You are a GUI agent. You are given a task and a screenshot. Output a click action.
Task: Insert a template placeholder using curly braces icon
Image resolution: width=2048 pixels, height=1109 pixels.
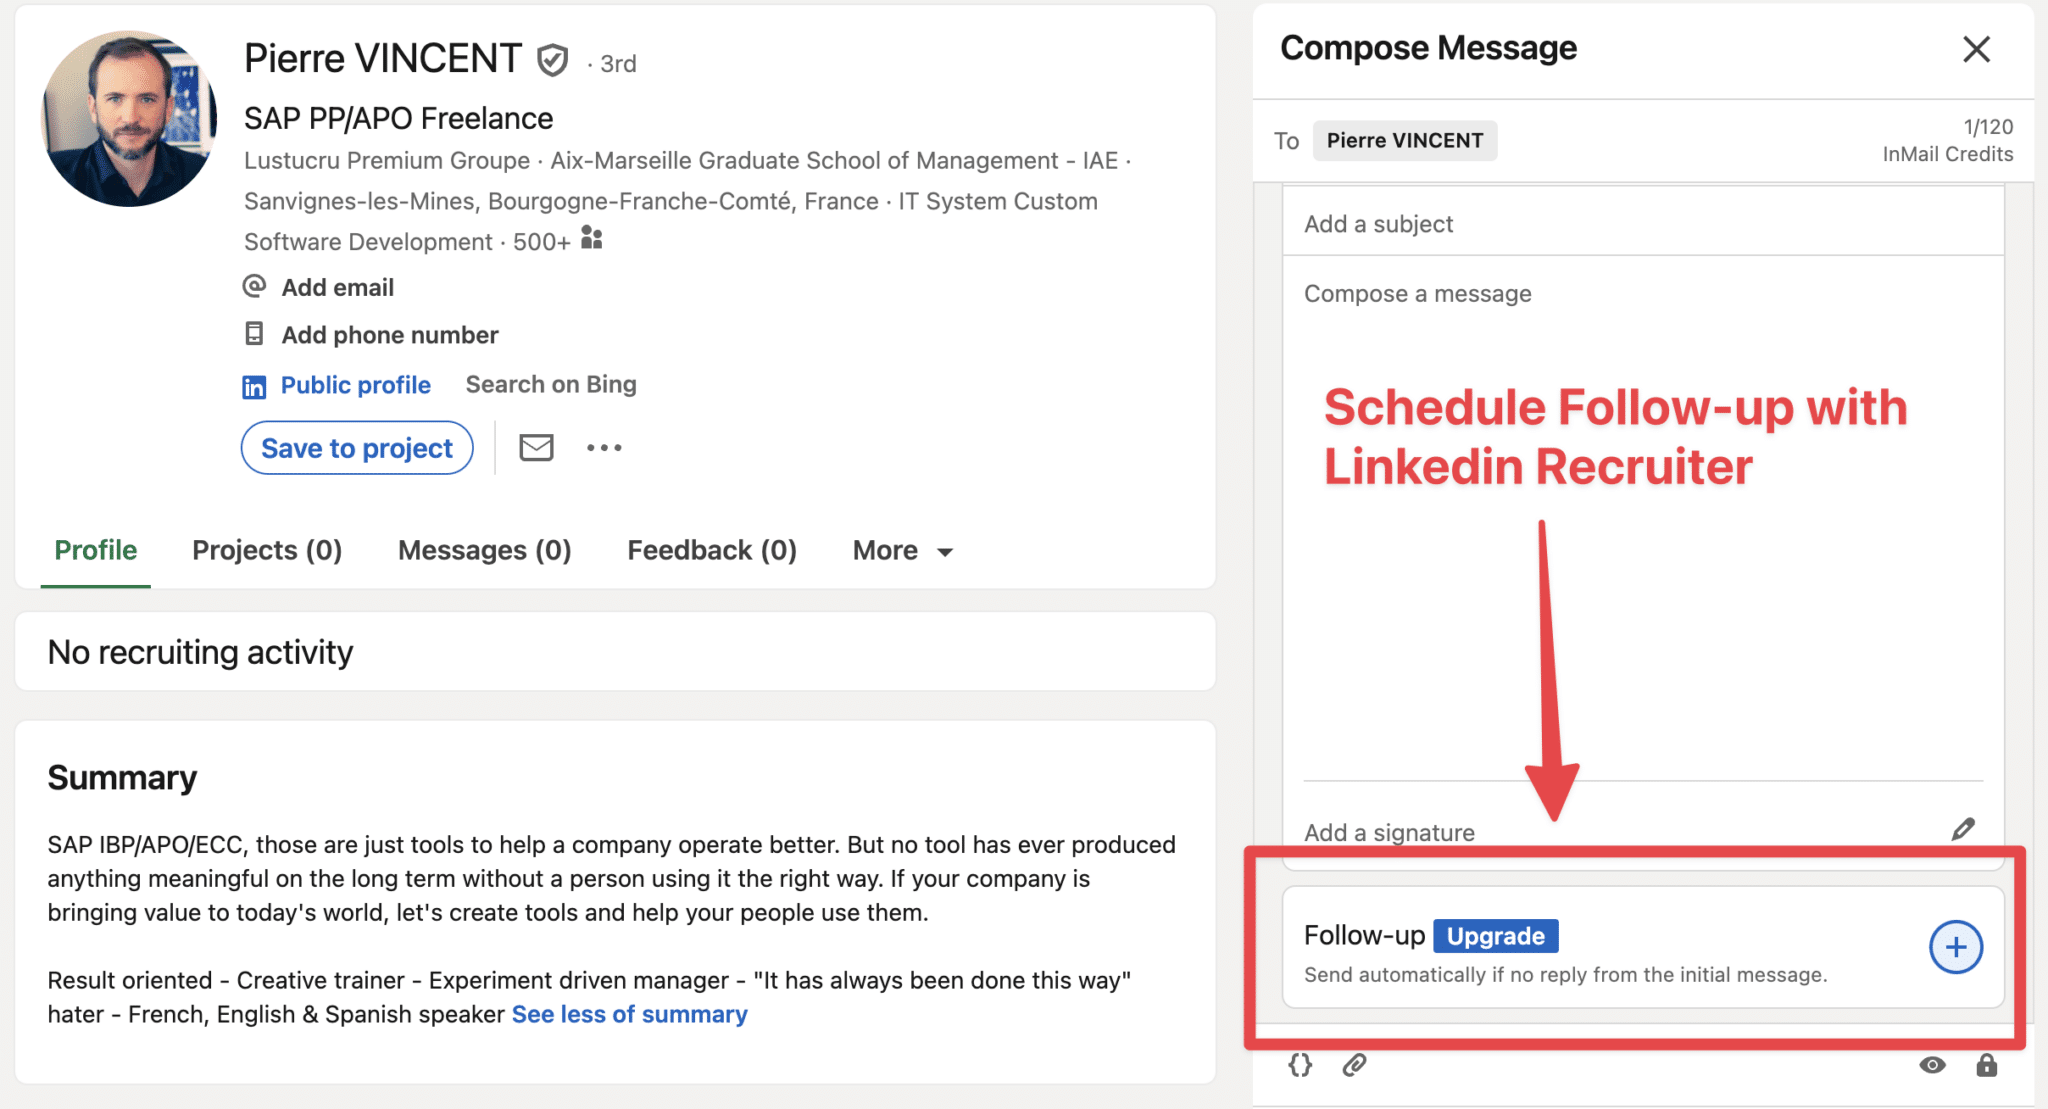coord(1301,1066)
